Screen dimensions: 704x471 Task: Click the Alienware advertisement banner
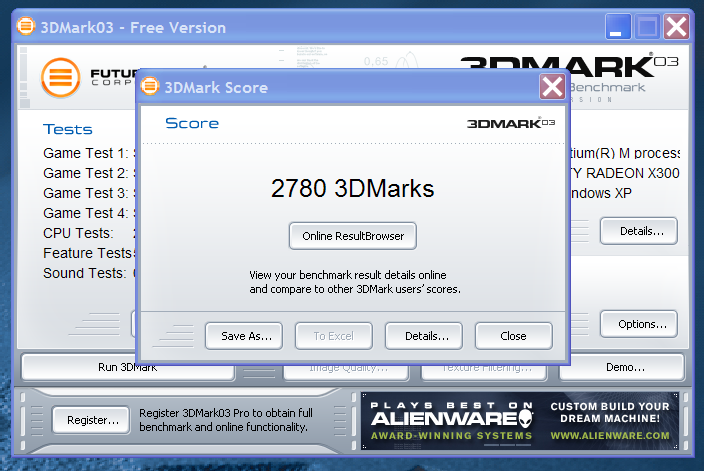[520, 421]
